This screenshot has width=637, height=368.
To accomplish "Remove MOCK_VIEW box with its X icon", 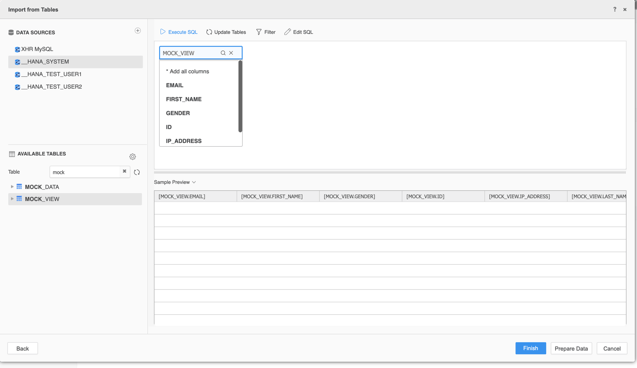I will coord(231,53).
